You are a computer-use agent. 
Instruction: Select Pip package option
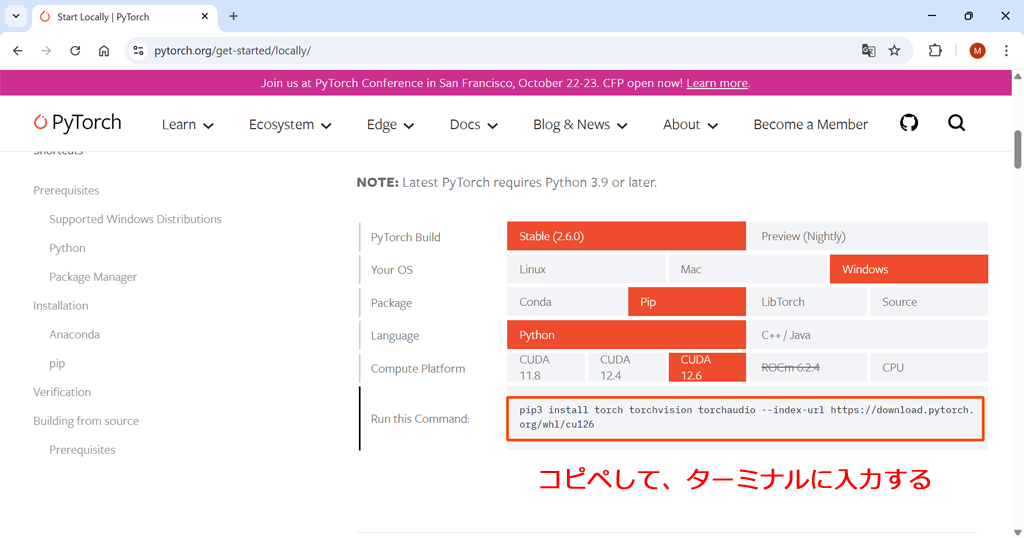687,302
